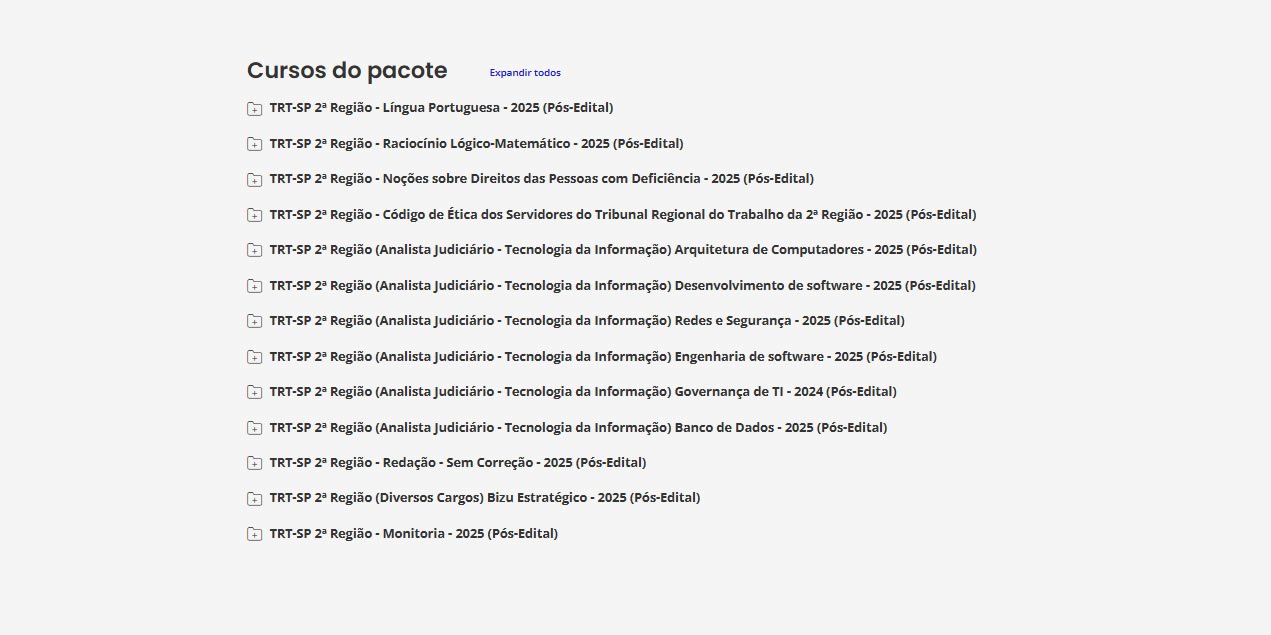Screen dimensions: 1271x635
Task: Click folder-plus icon for Engenharia de software
Action: [x=254, y=357]
